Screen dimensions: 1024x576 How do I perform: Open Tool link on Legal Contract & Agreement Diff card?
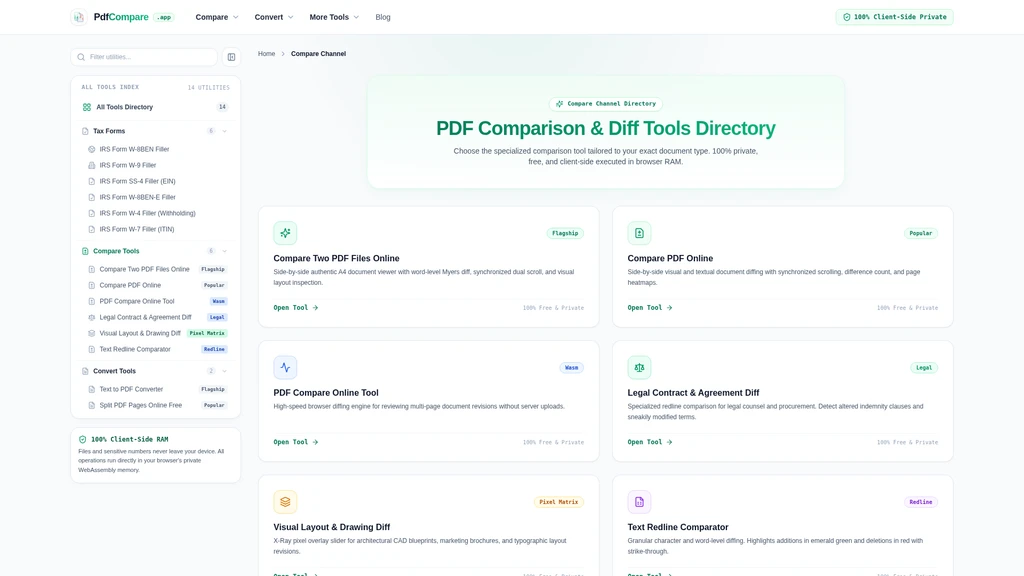[650, 442]
